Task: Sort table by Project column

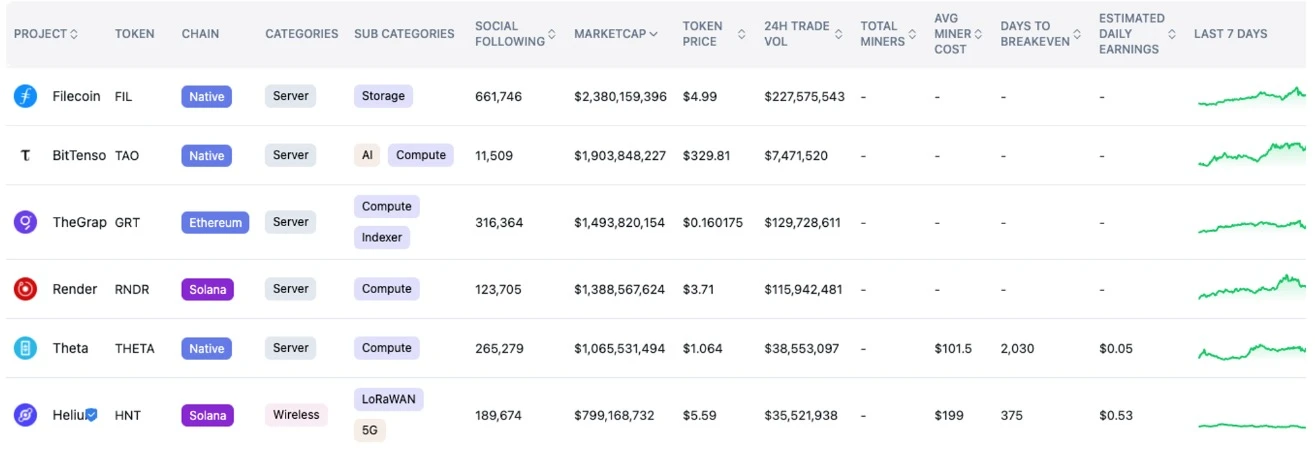Action: (x=46, y=34)
